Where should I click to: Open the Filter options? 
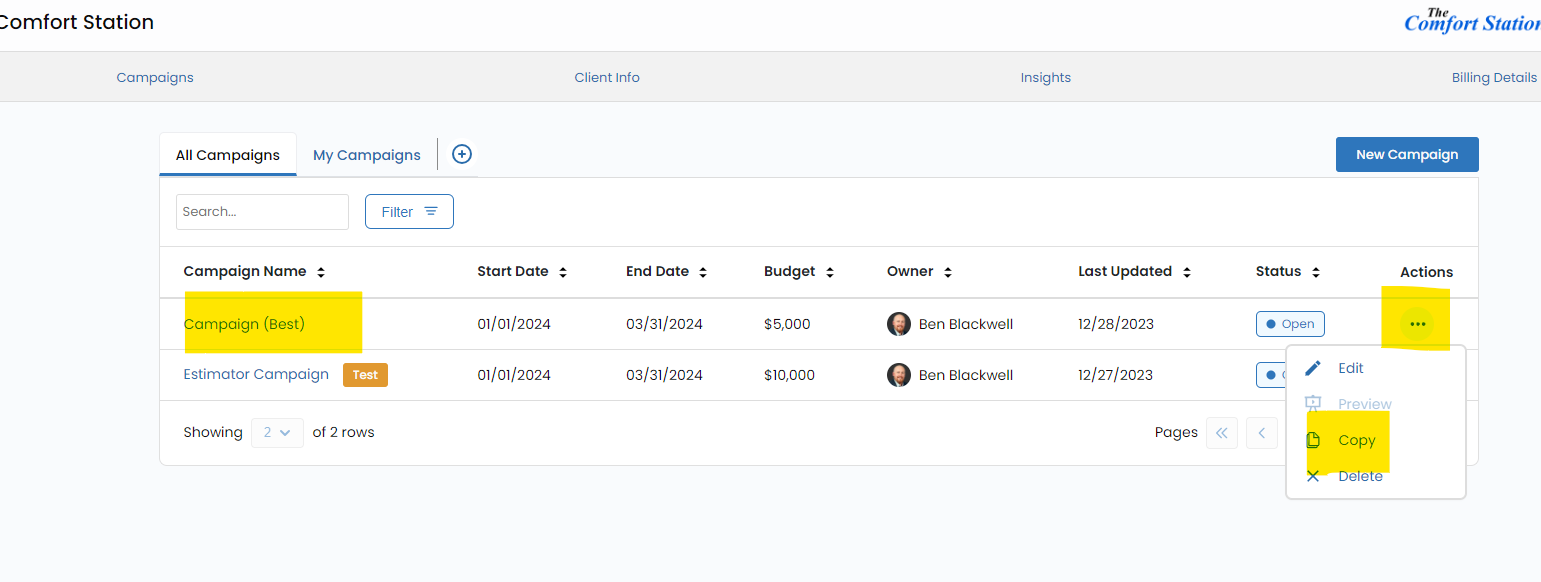point(409,212)
